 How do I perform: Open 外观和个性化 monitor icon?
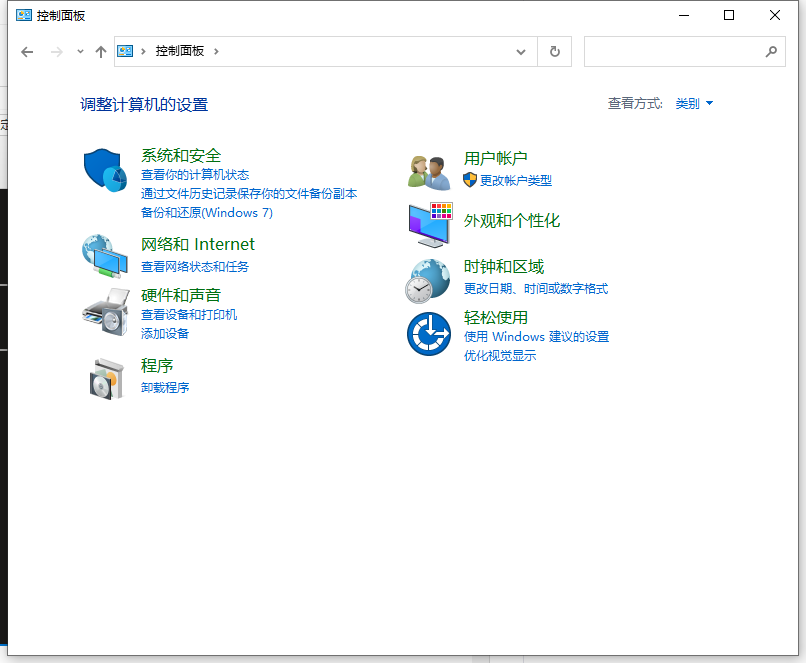[x=428, y=222]
